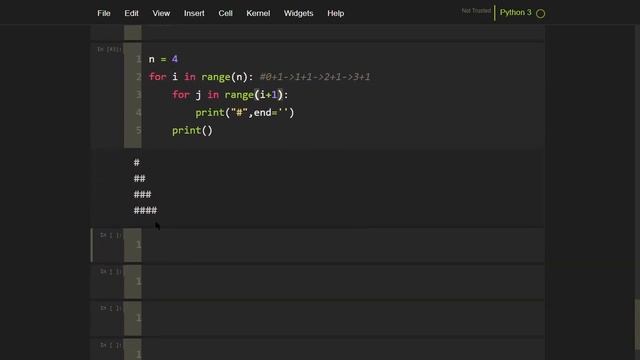The width and height of the screenshot is (640, 360).
Task: Click the single '#' output row
Action: pyautogui.click(x=137, y=163)
